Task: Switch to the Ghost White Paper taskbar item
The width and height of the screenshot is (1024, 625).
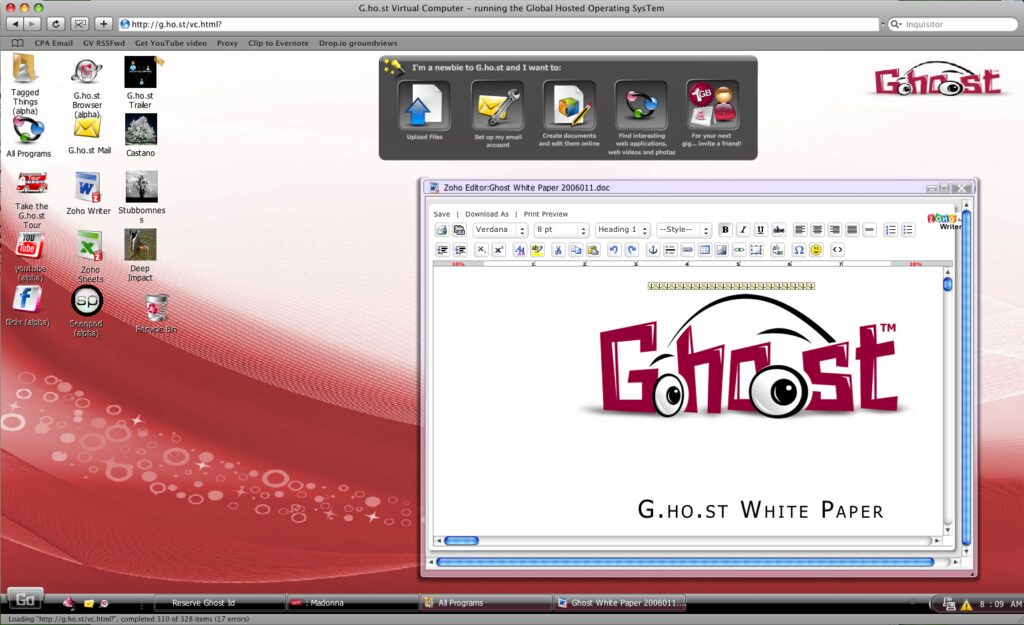Action: pyautogui.click(x=620, y=603)
